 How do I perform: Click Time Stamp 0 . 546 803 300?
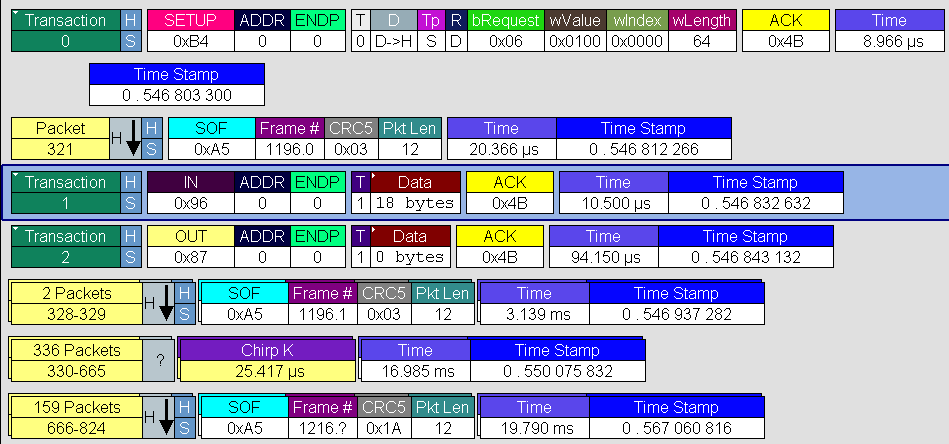coord(177,85)
